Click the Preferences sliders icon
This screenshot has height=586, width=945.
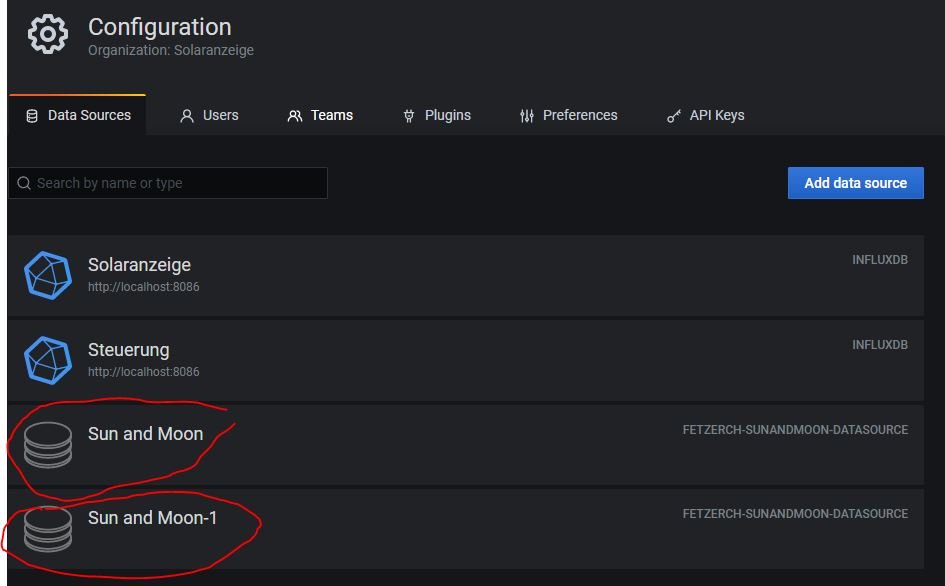pos(527,116)
